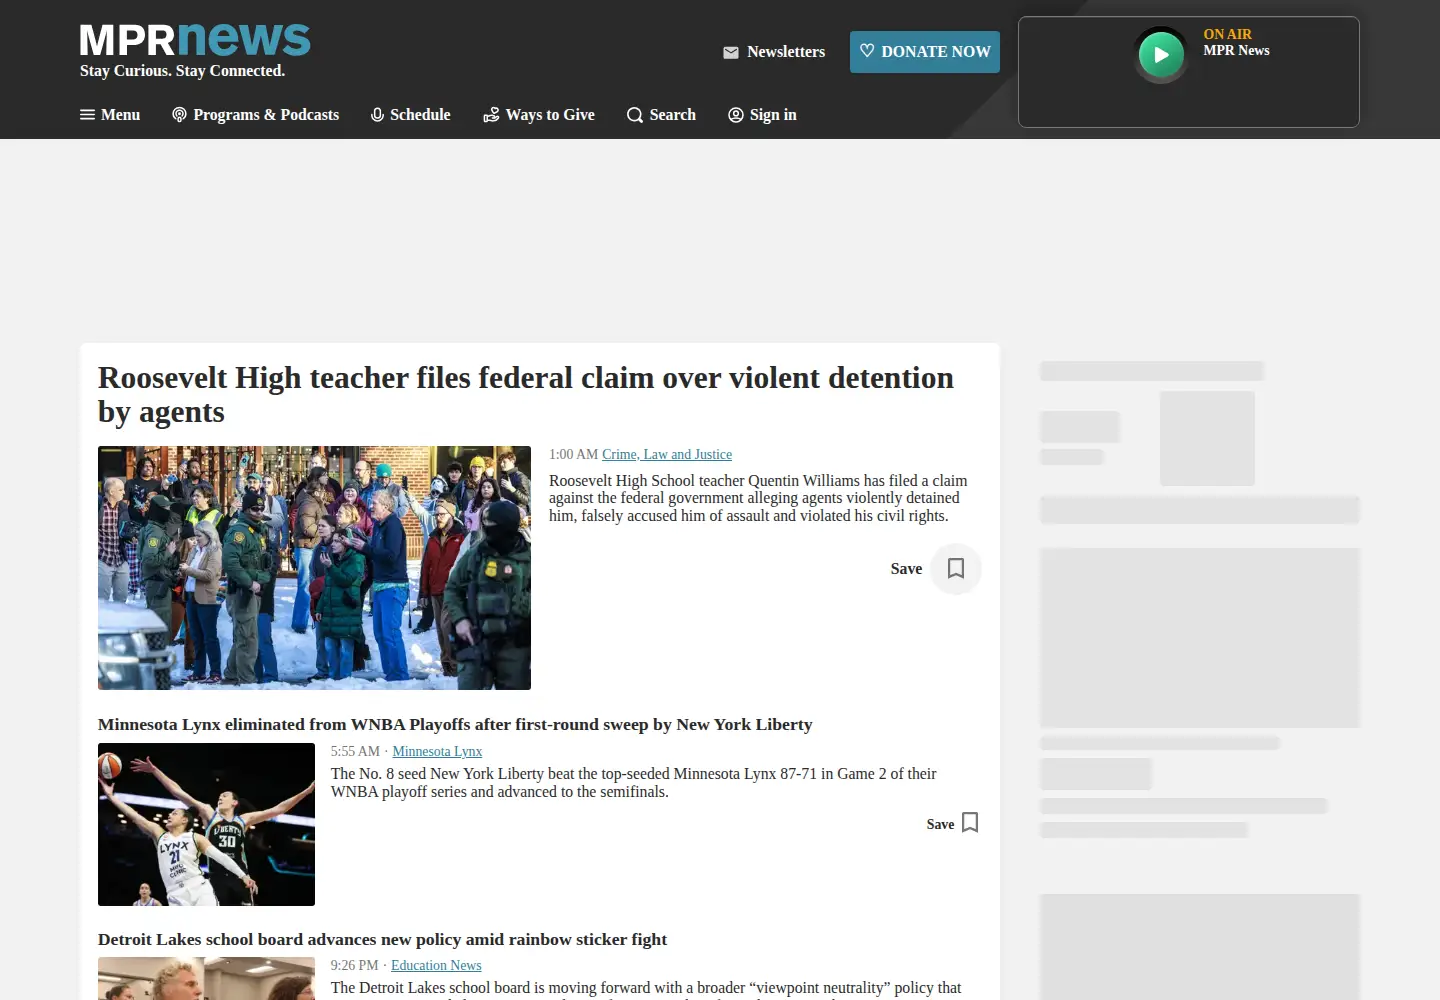Screen dimensions: 1440x1000
Task: Click the Stay Curious. Stay Connected. tagline
Action: pos(182,71)
